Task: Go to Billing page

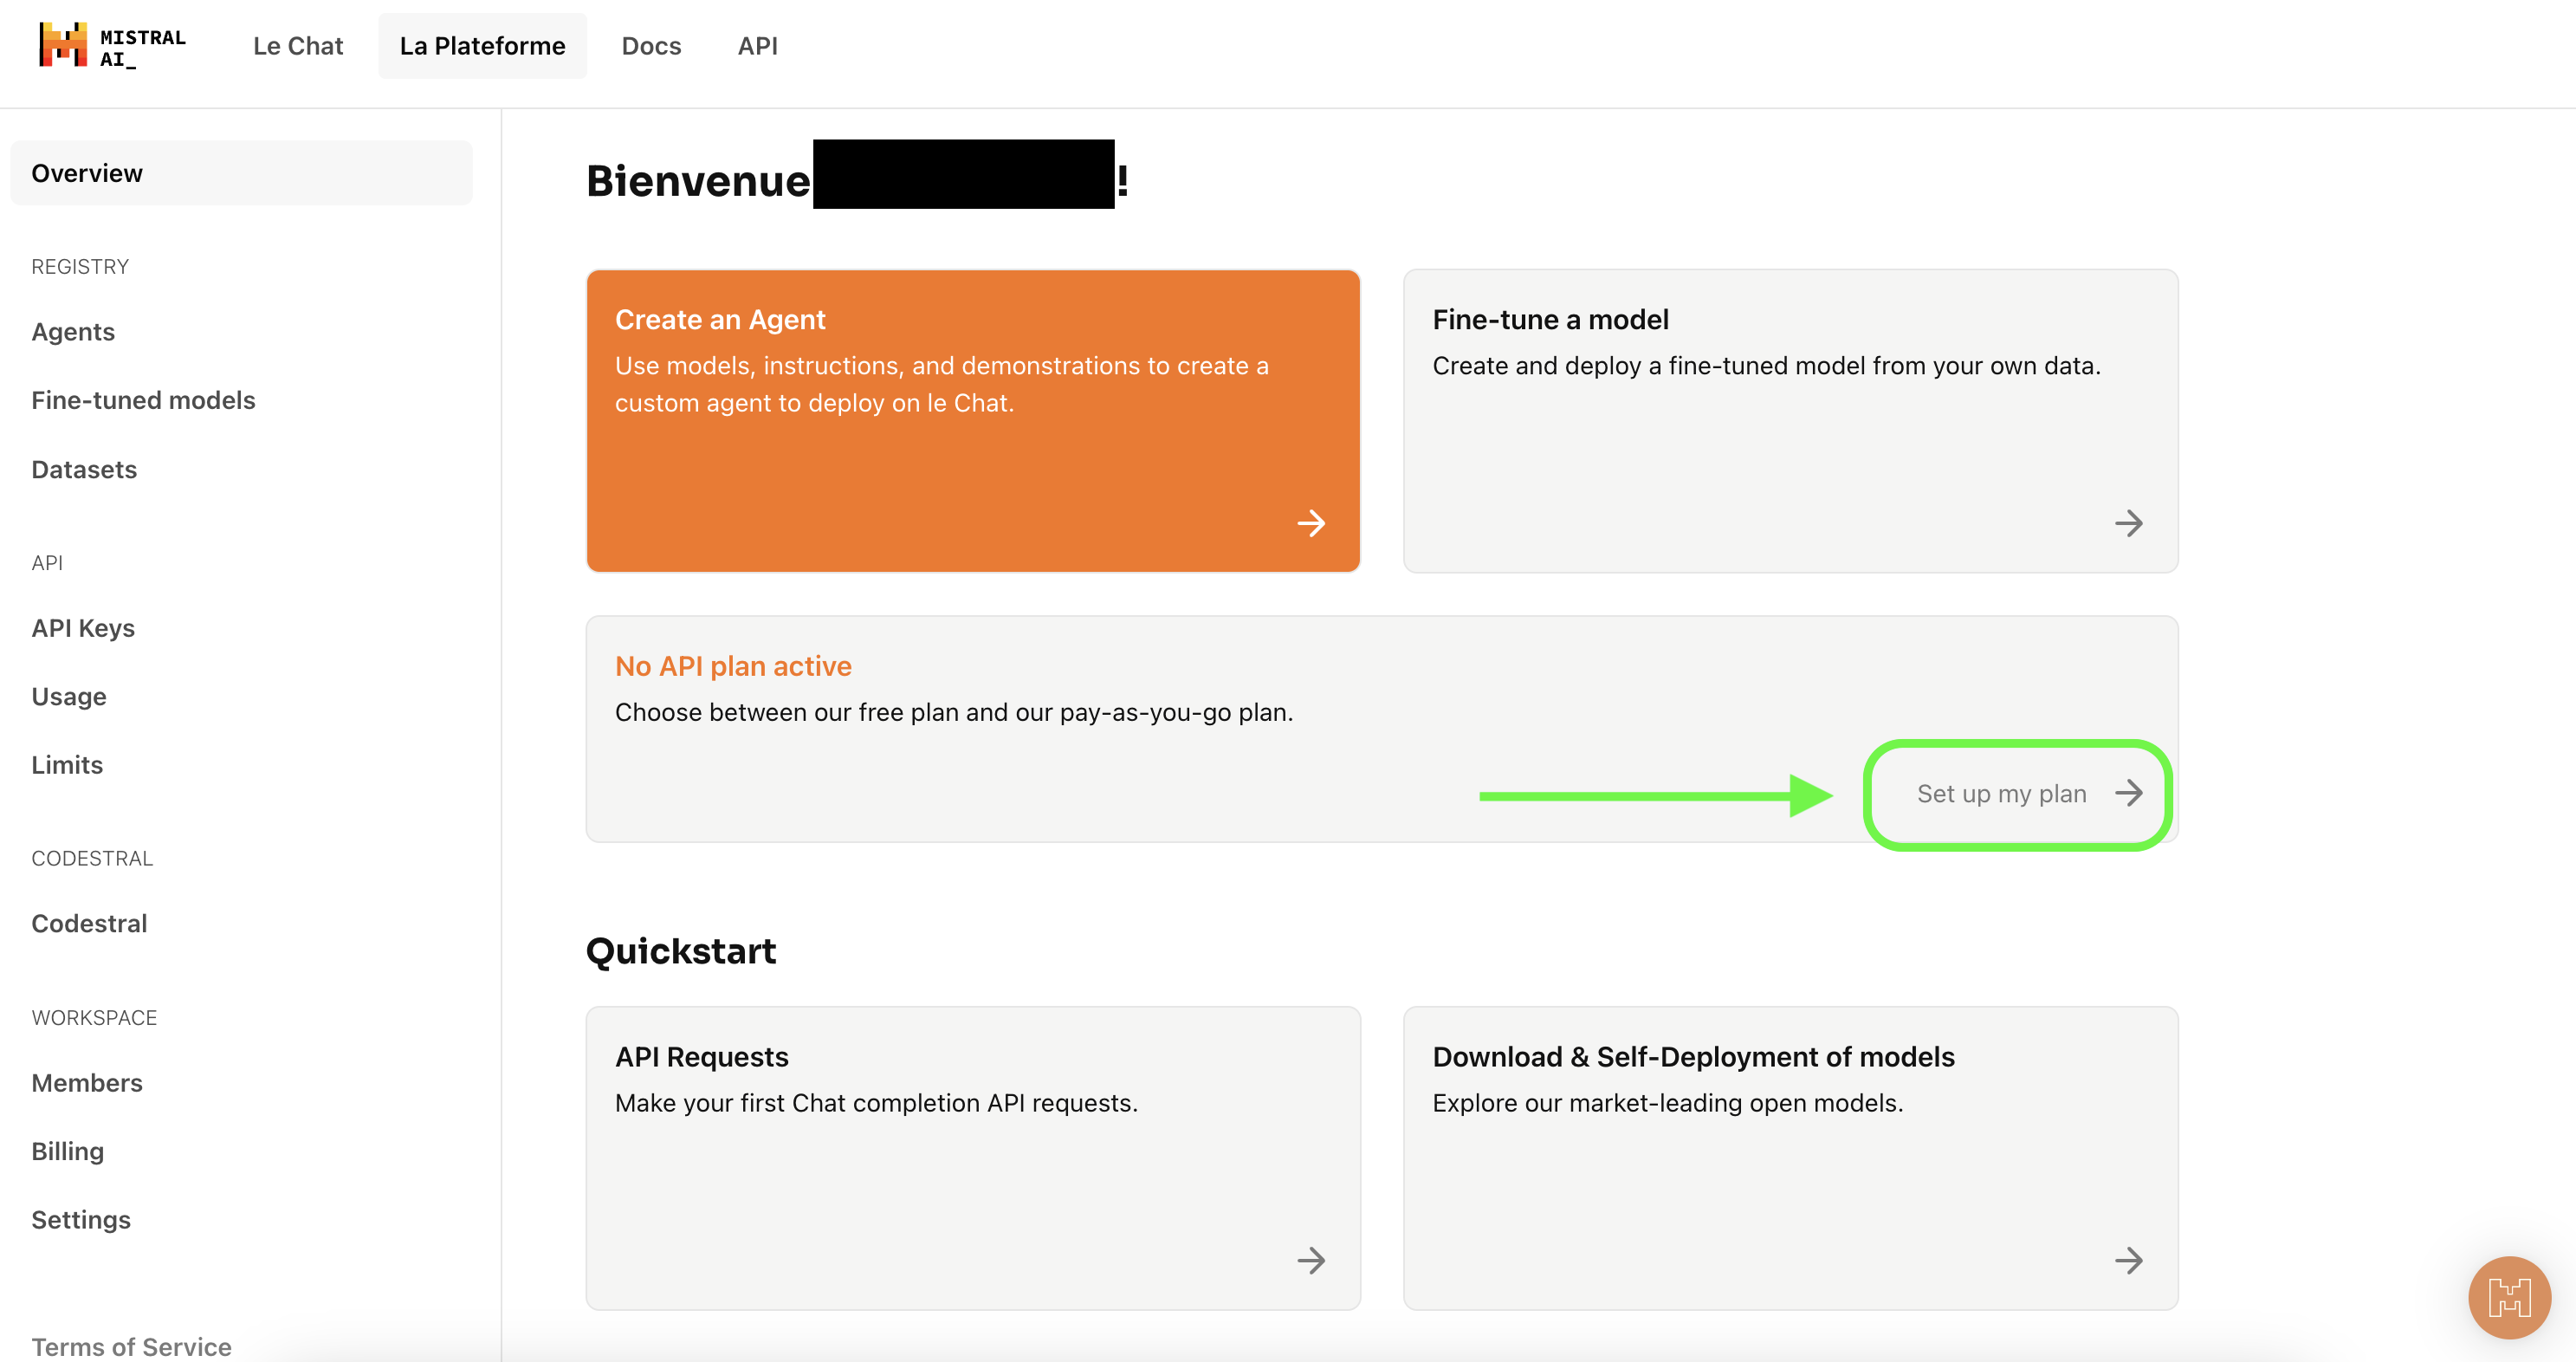Action: click(67, 1151)
